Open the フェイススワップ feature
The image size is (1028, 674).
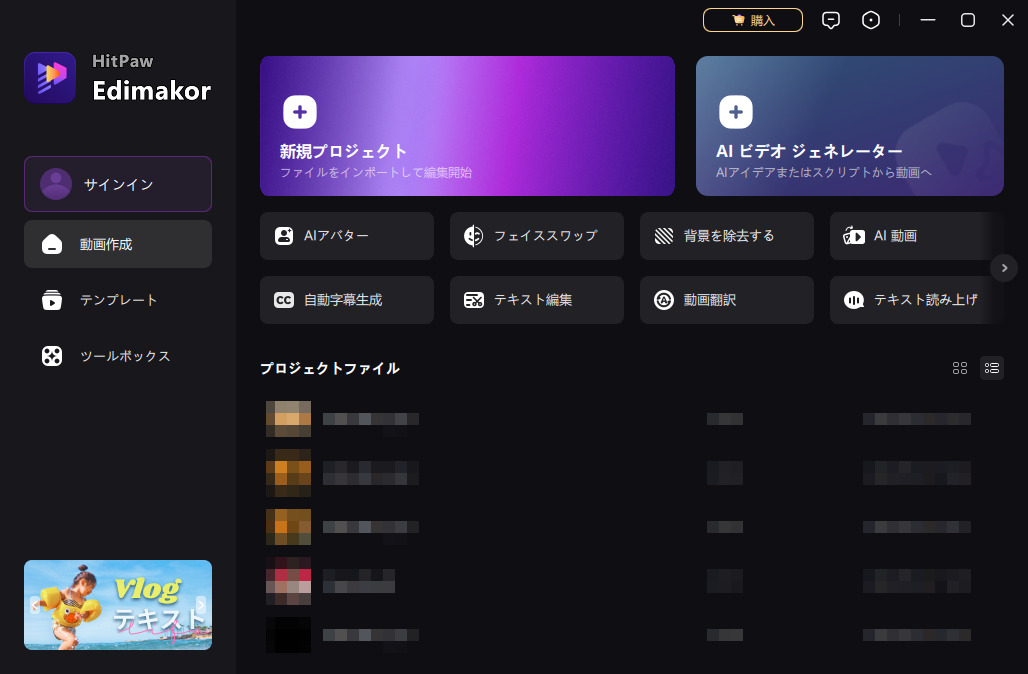coord(536,236)
